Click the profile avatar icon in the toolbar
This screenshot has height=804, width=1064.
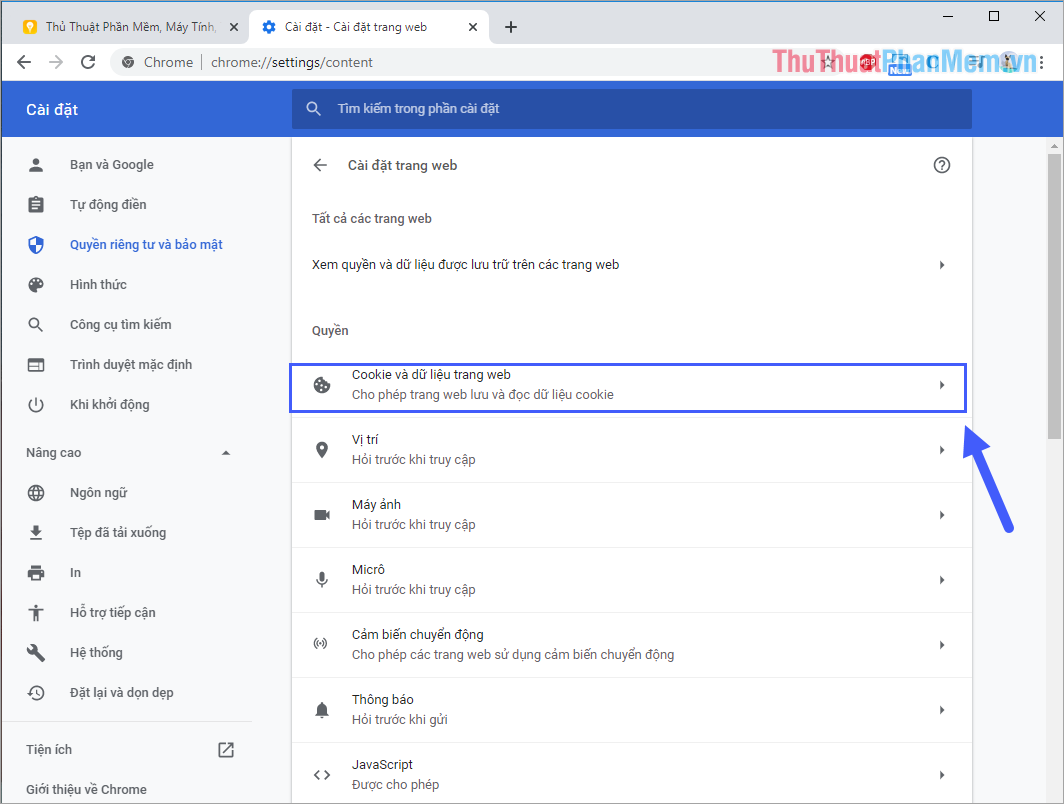[1011, 61]
